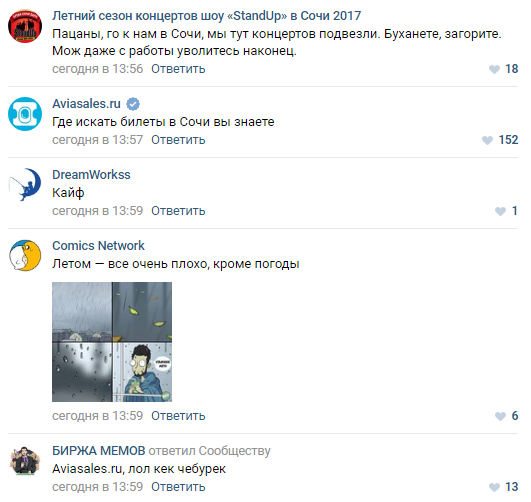Like the DreamWorkss 'Кайф' comment
The width and height of the screenshot is (531, 502).
[x=500, y=211]
